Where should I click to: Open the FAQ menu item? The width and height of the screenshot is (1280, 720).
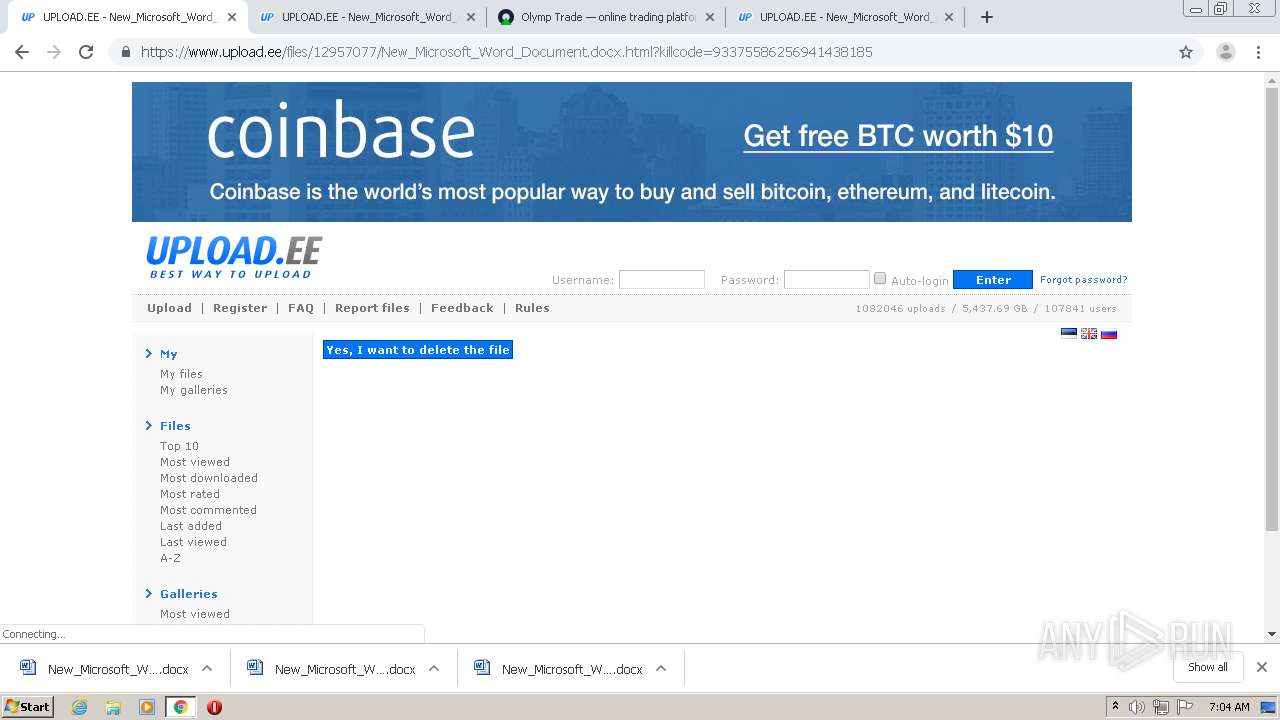301,308
